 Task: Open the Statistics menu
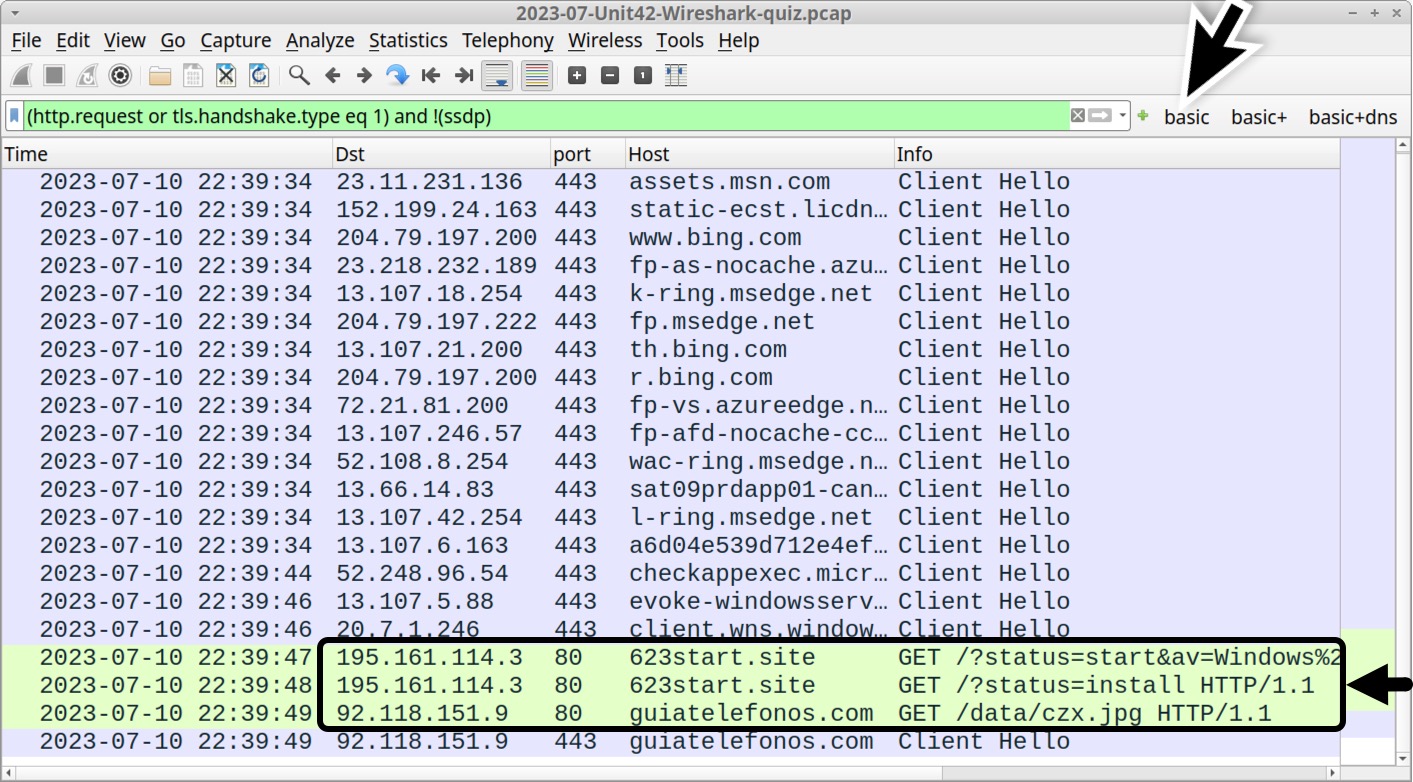click(x=408, y=40)
